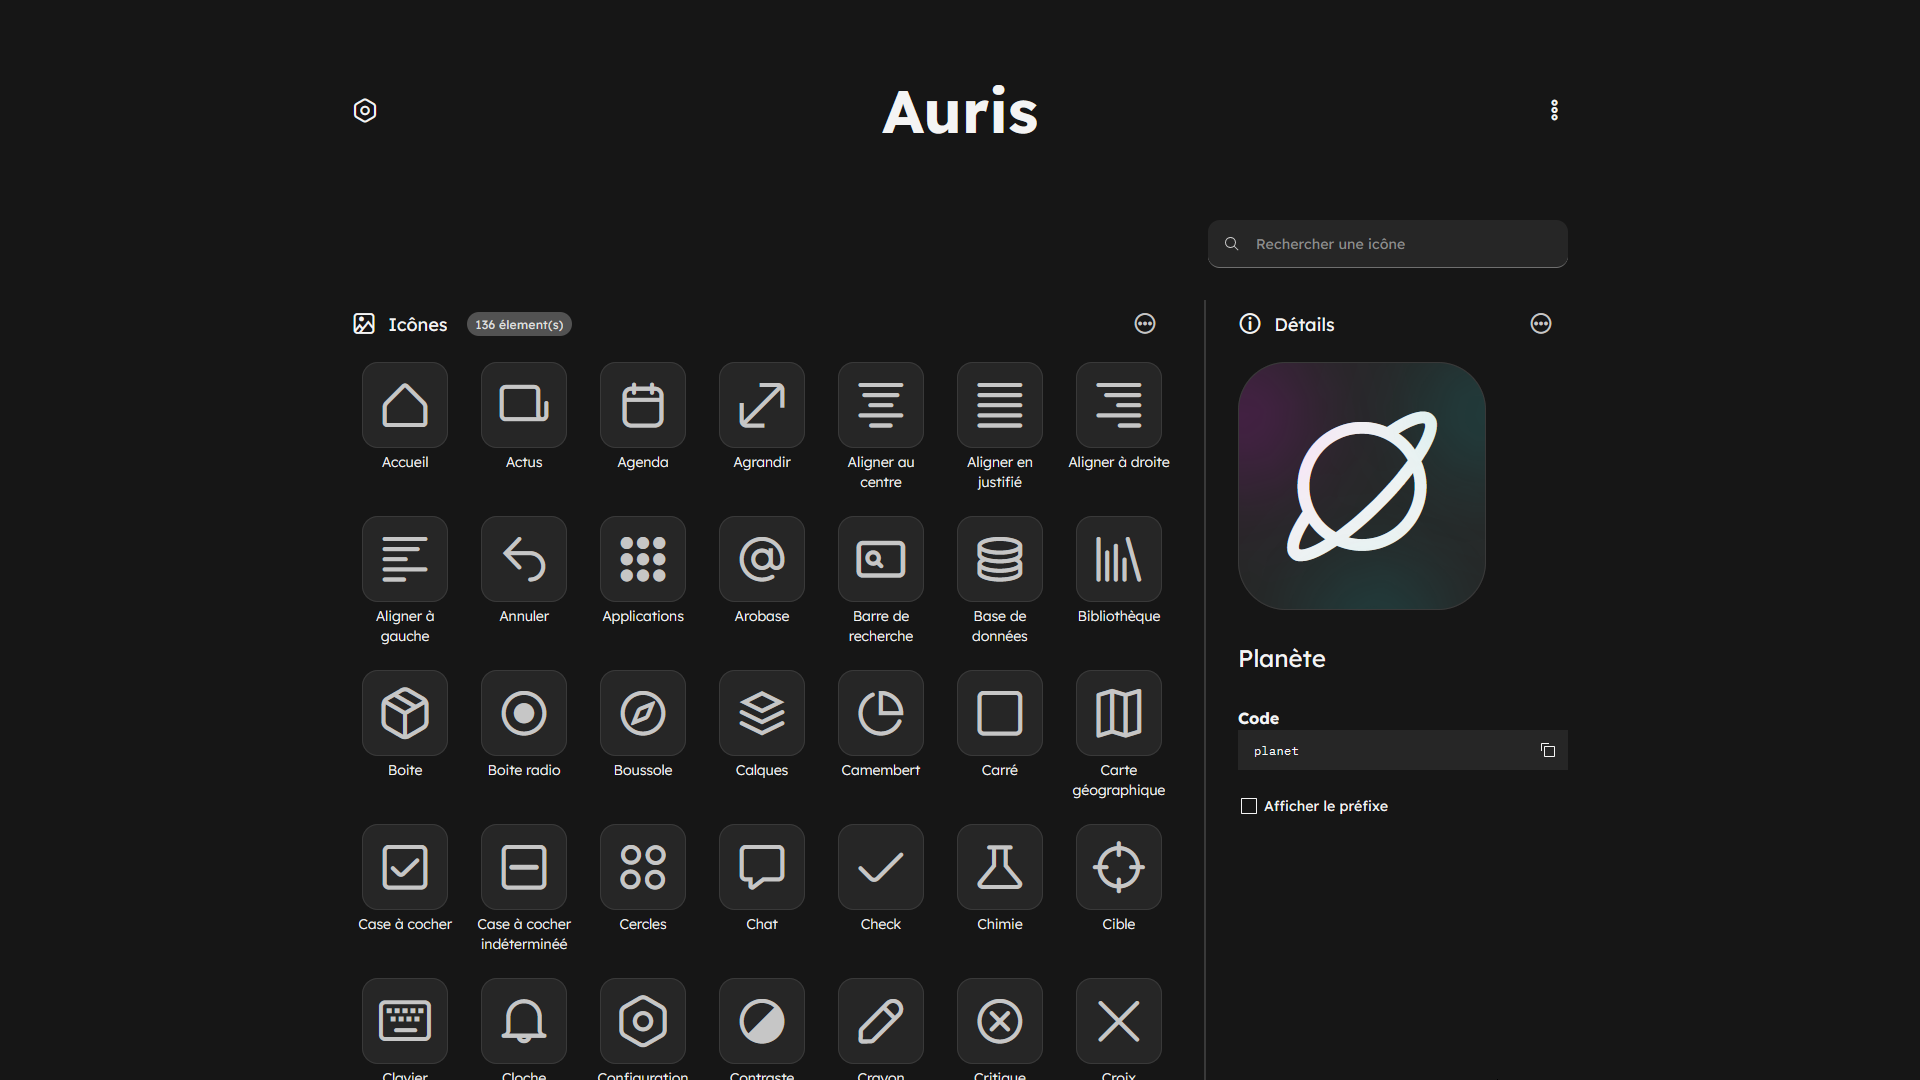Open the vertical three-dot main menu
Image resolution: width=1920 pixels, height=1080 pixels.
[x=1554, y=110]
